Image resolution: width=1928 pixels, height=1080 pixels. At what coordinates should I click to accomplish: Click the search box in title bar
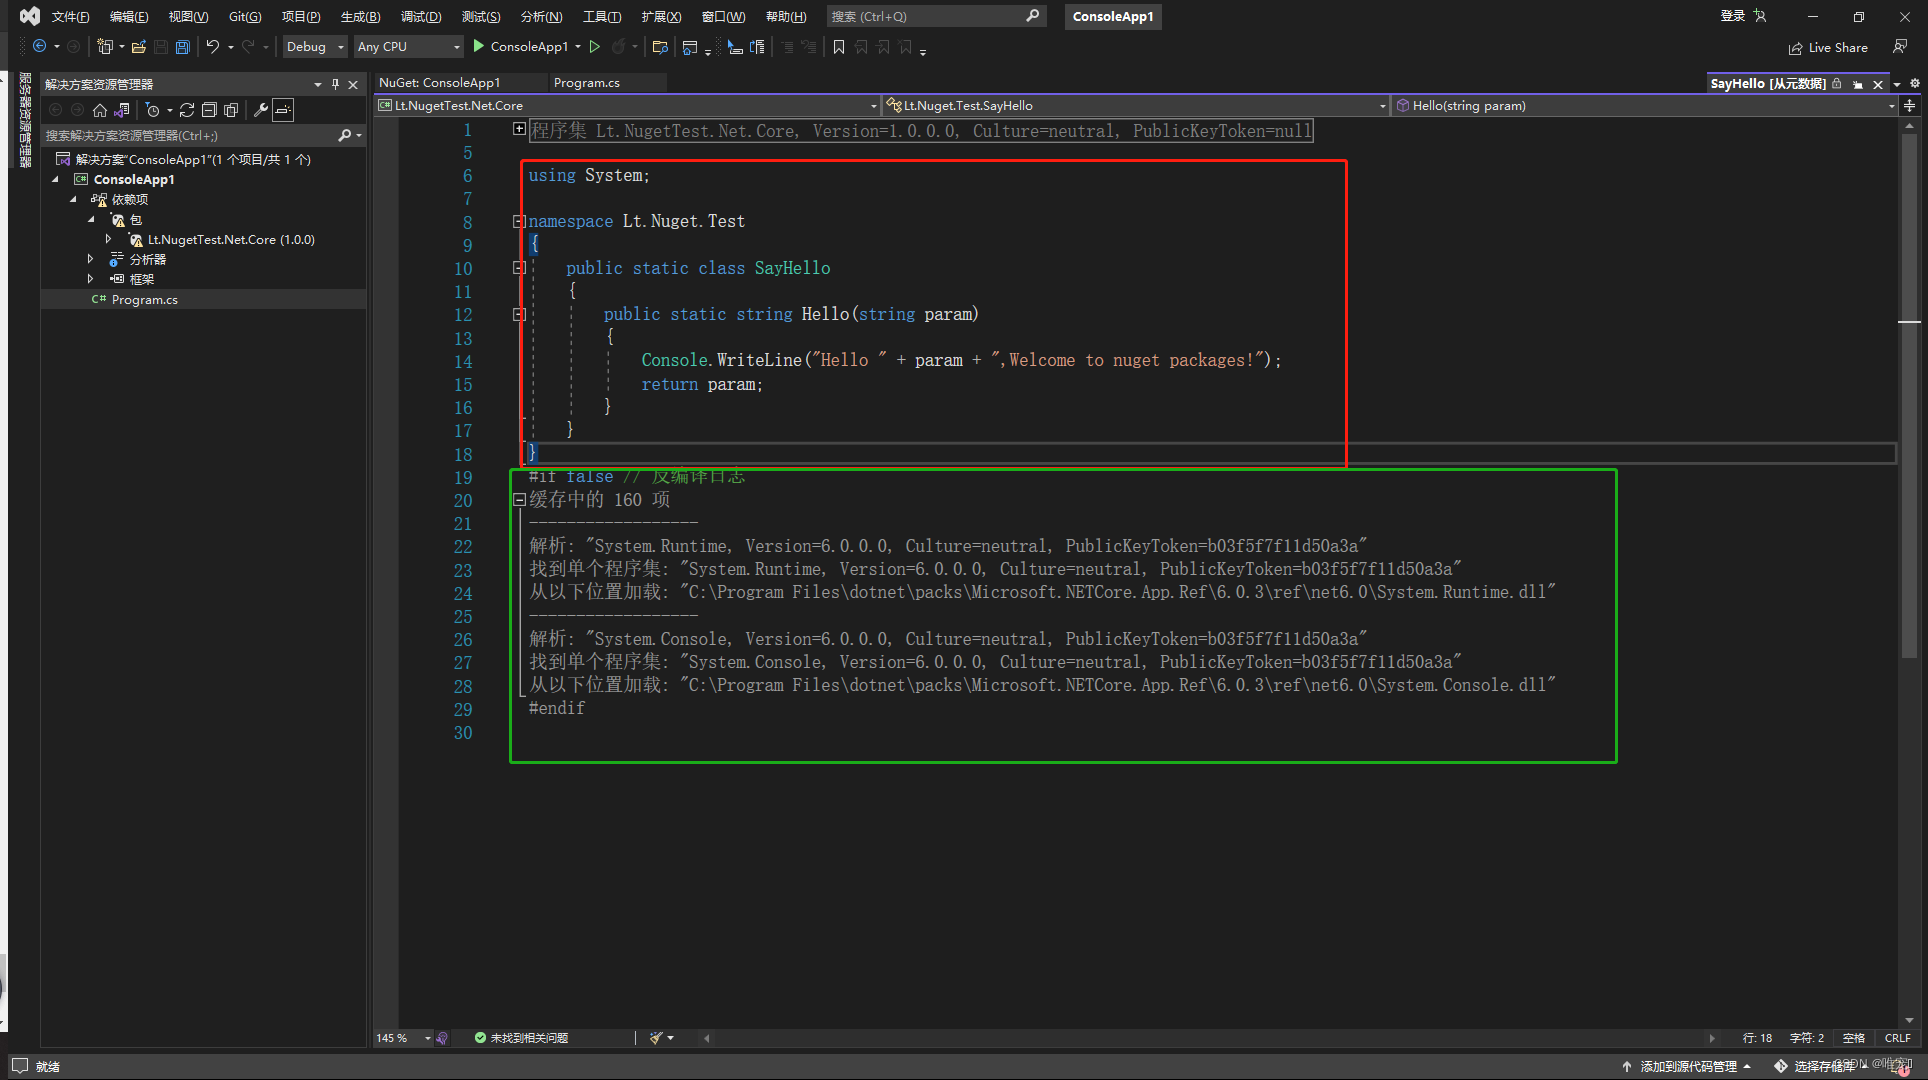pos(925,16)
